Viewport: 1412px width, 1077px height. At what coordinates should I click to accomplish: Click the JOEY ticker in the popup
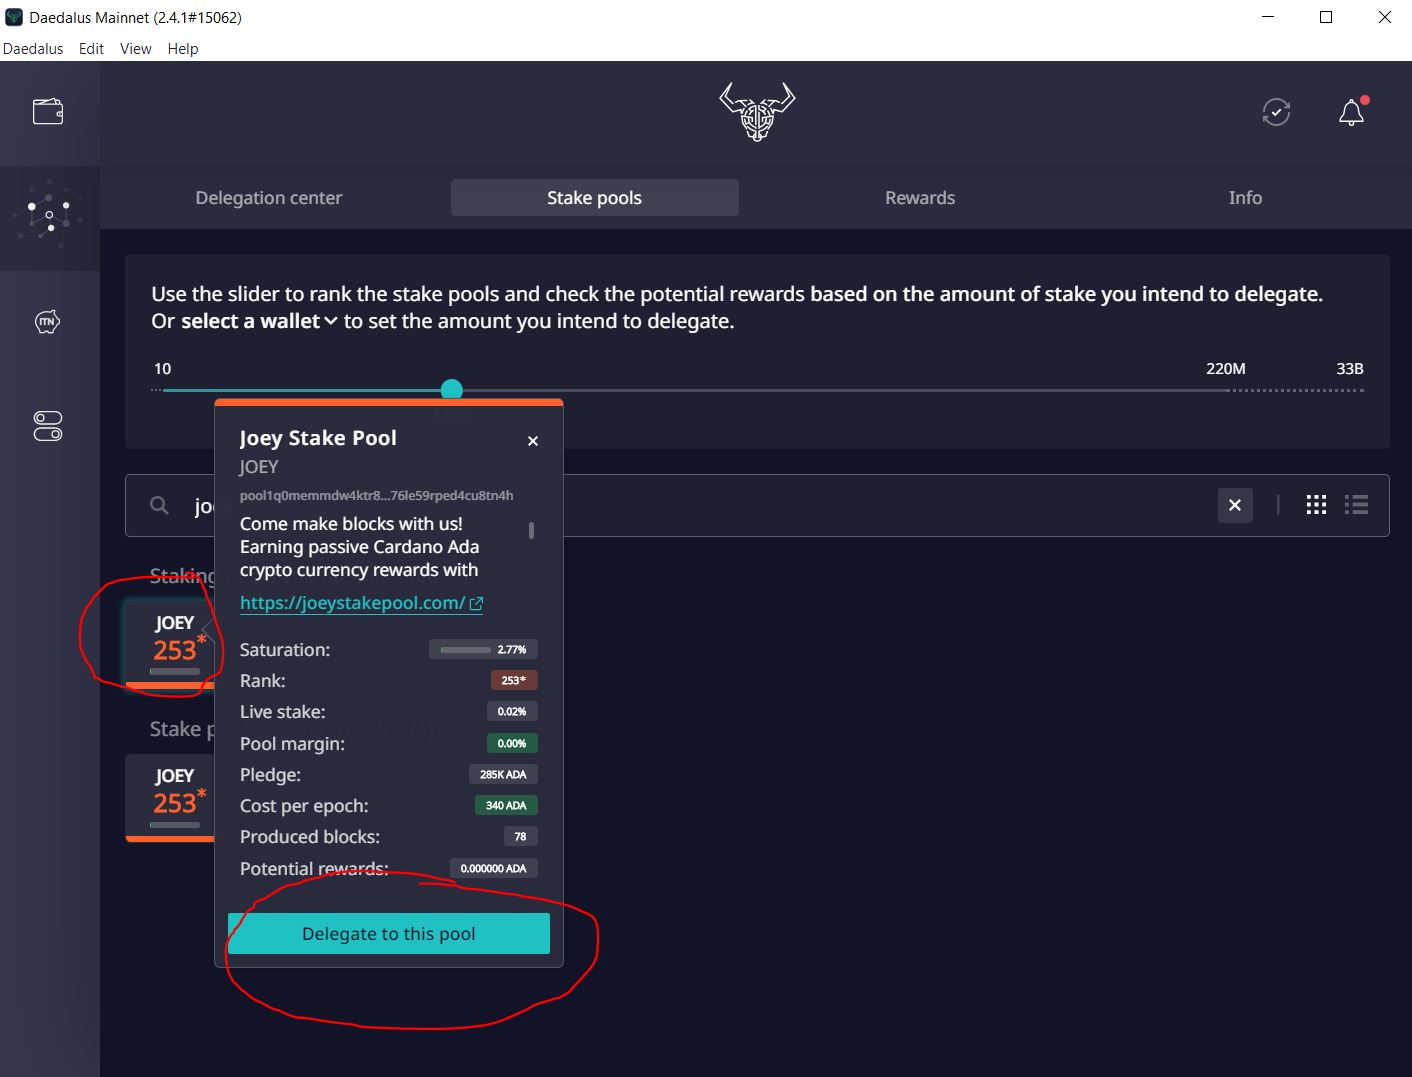click(x=259, y=467)
